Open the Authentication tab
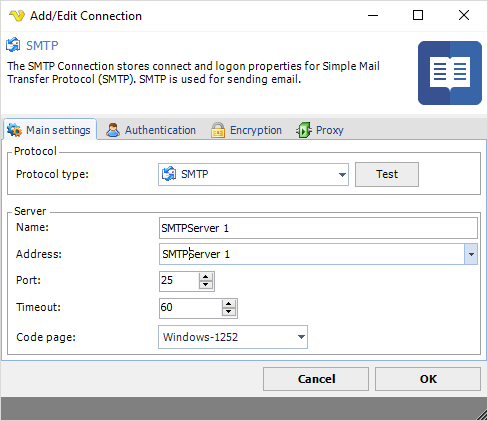This screenshot has height=421, width=488. [x=151, y=130]
